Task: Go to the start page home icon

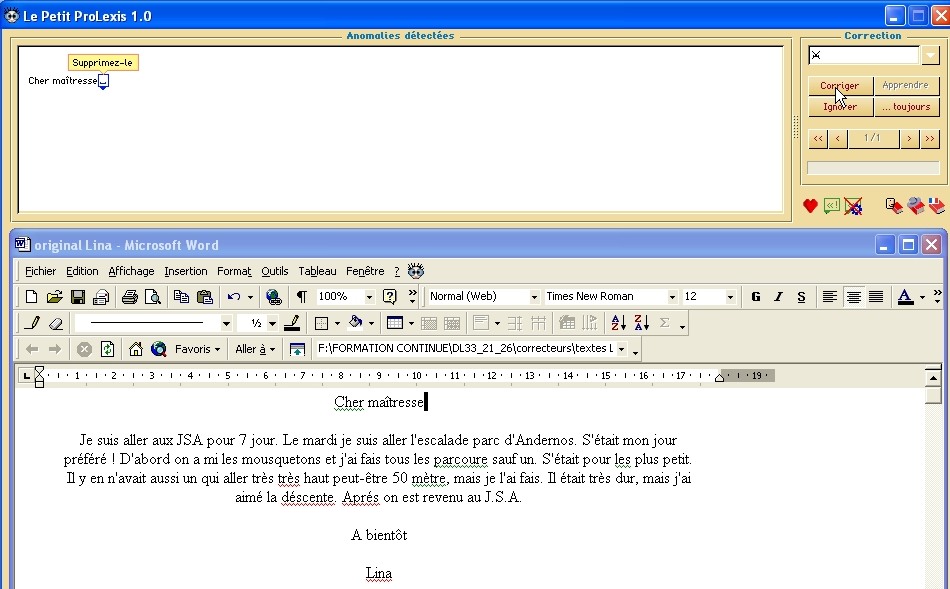Action: pos(136,349)
